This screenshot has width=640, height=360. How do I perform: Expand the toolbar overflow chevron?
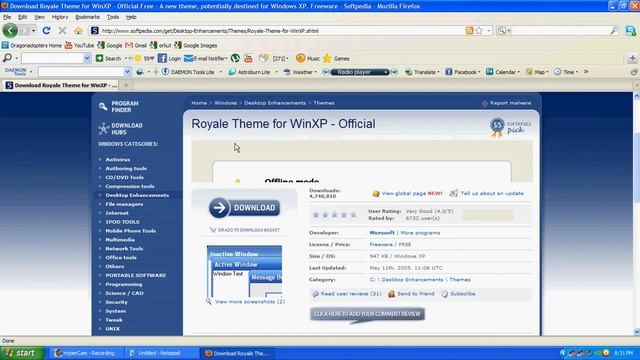click(x=586, y=72)
